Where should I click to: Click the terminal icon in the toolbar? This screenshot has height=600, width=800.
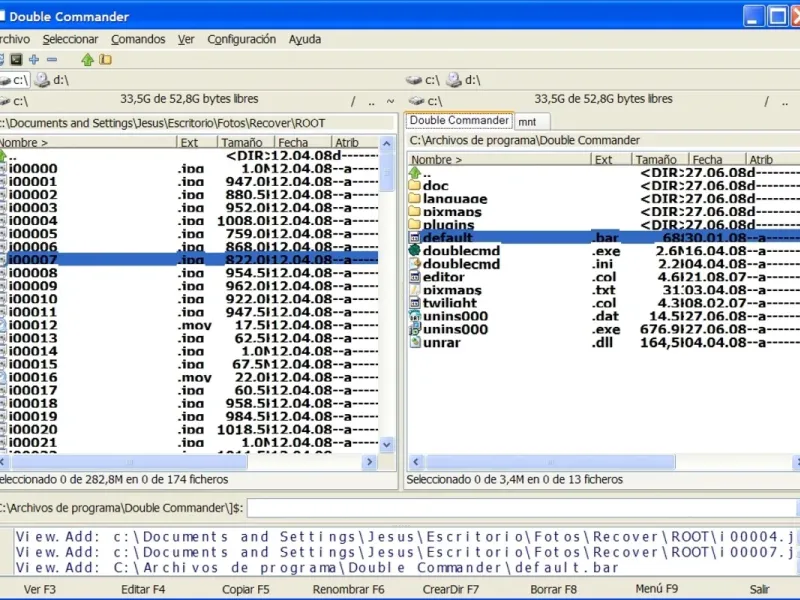[x=14, y=60]
